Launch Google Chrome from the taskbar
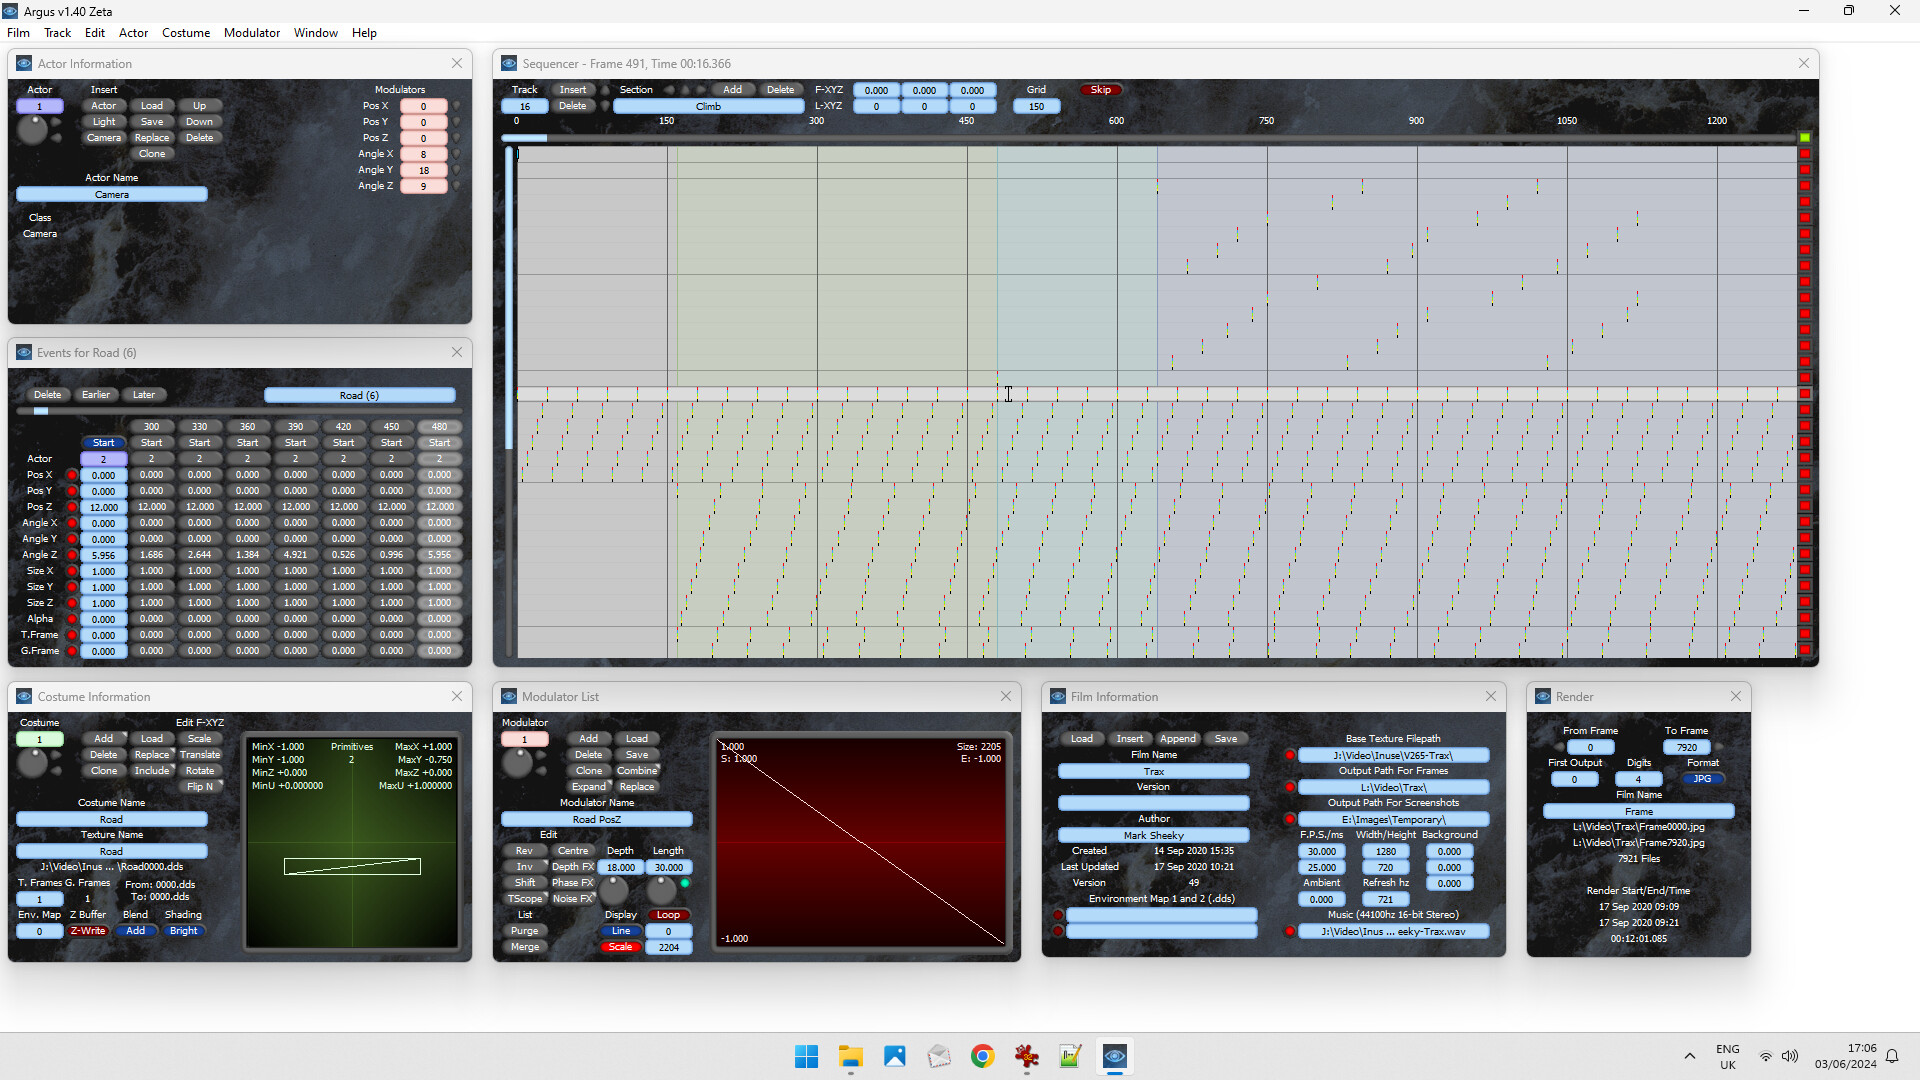 [x=983, y=1056]
